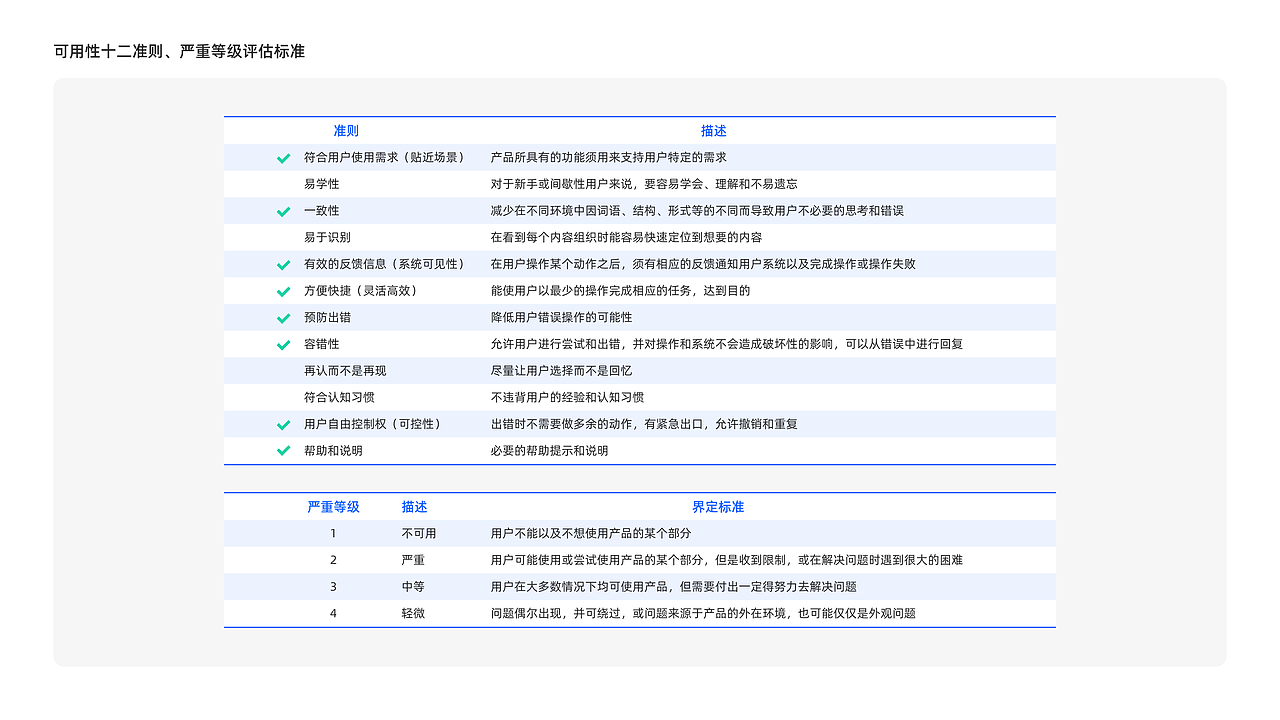
Task: Click description 降低用户错误操作的可能性
Action: [x=561, y=317]
